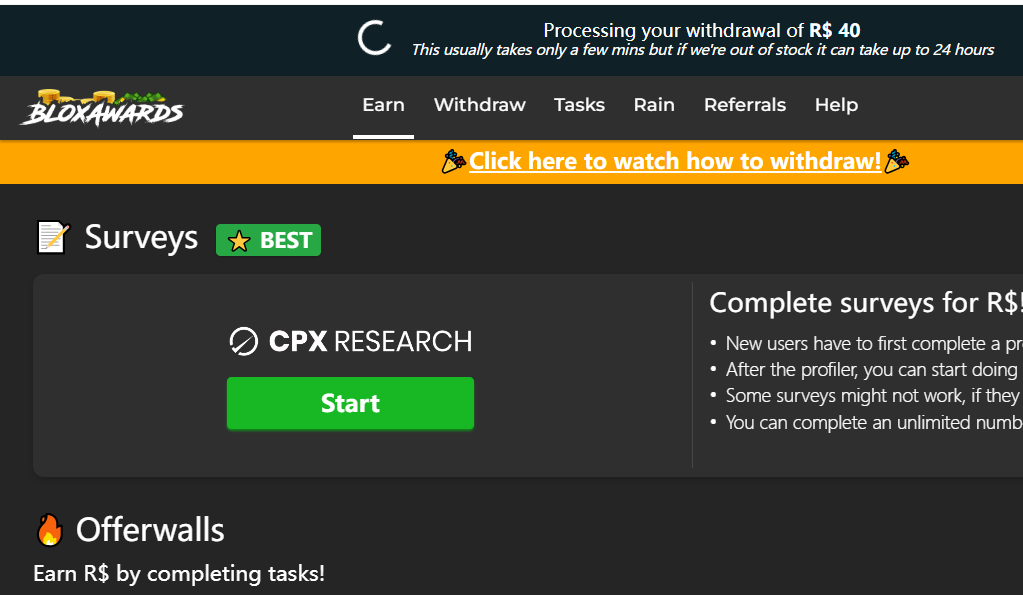This screenshot has width=1023, height=595.
Task: Click the star BEST badge
Action: [268, 240]
